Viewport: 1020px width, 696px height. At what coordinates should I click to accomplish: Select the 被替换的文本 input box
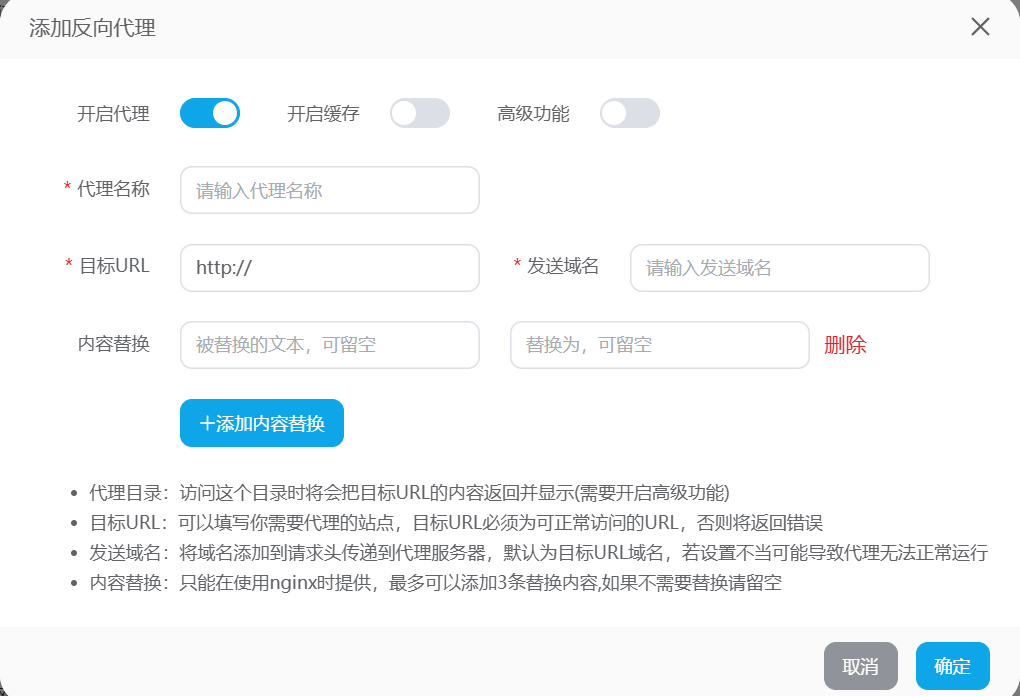coord(330,345)
